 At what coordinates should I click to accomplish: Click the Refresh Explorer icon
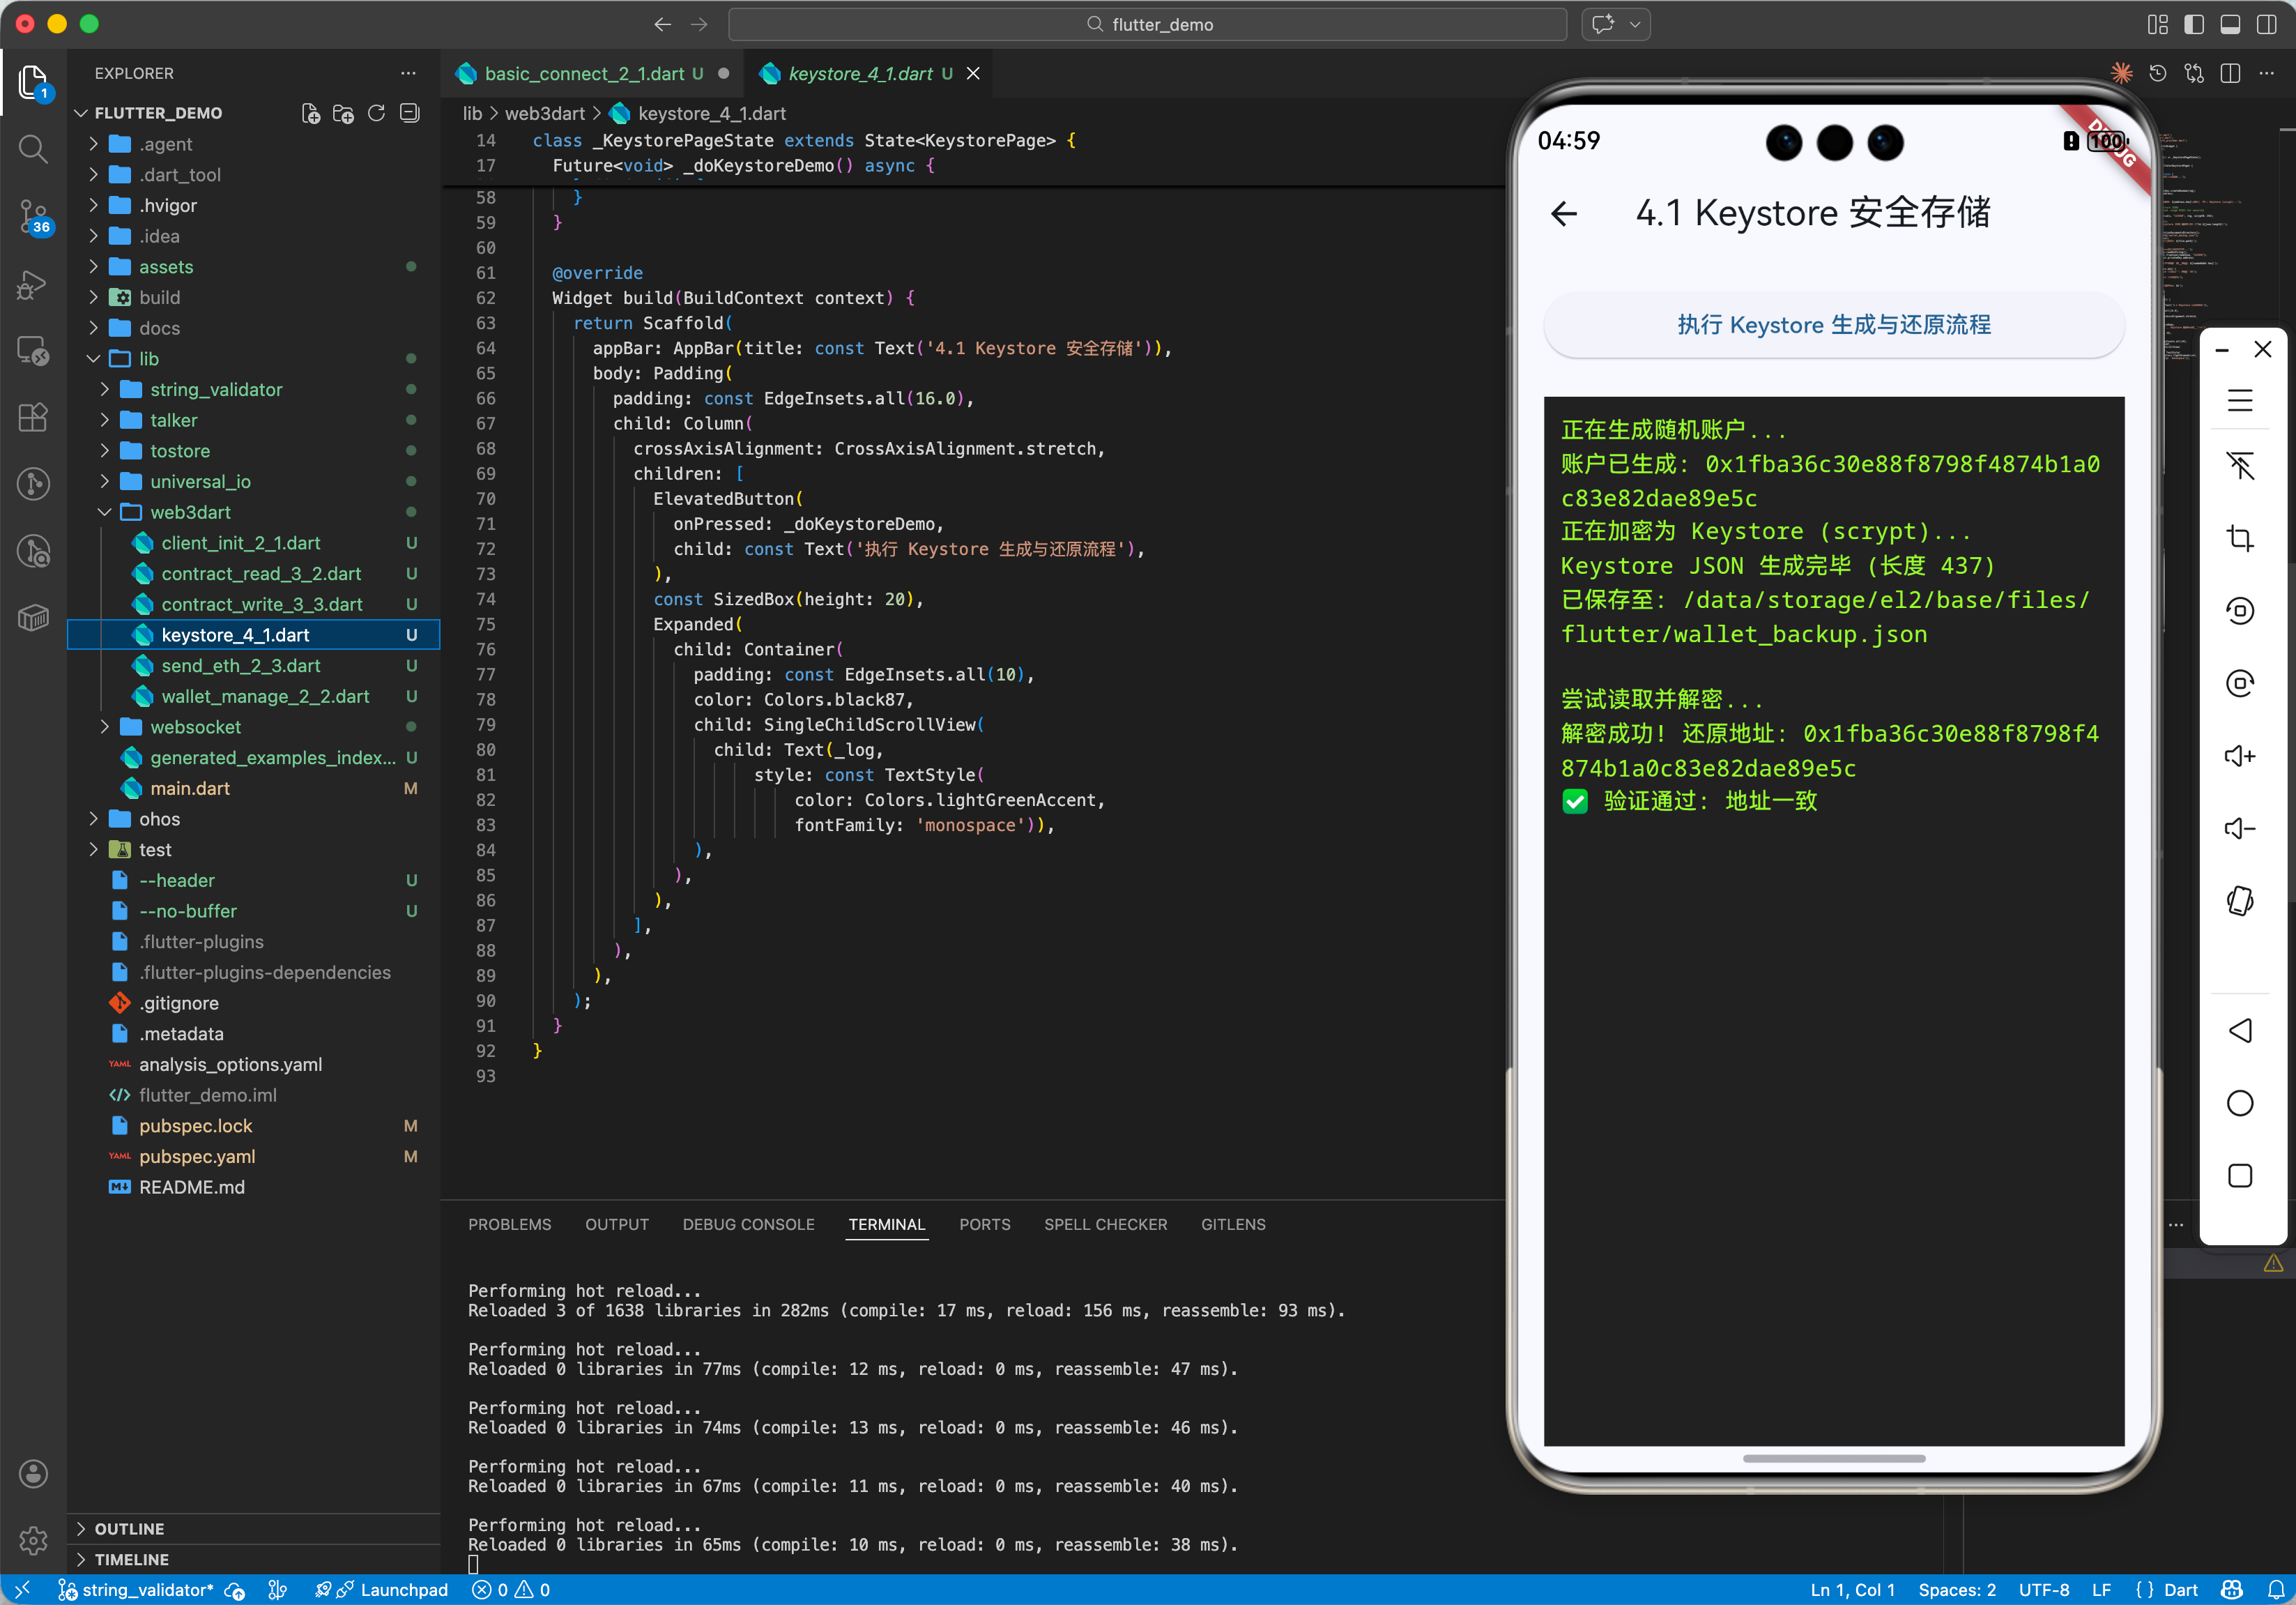coord(376,113)
